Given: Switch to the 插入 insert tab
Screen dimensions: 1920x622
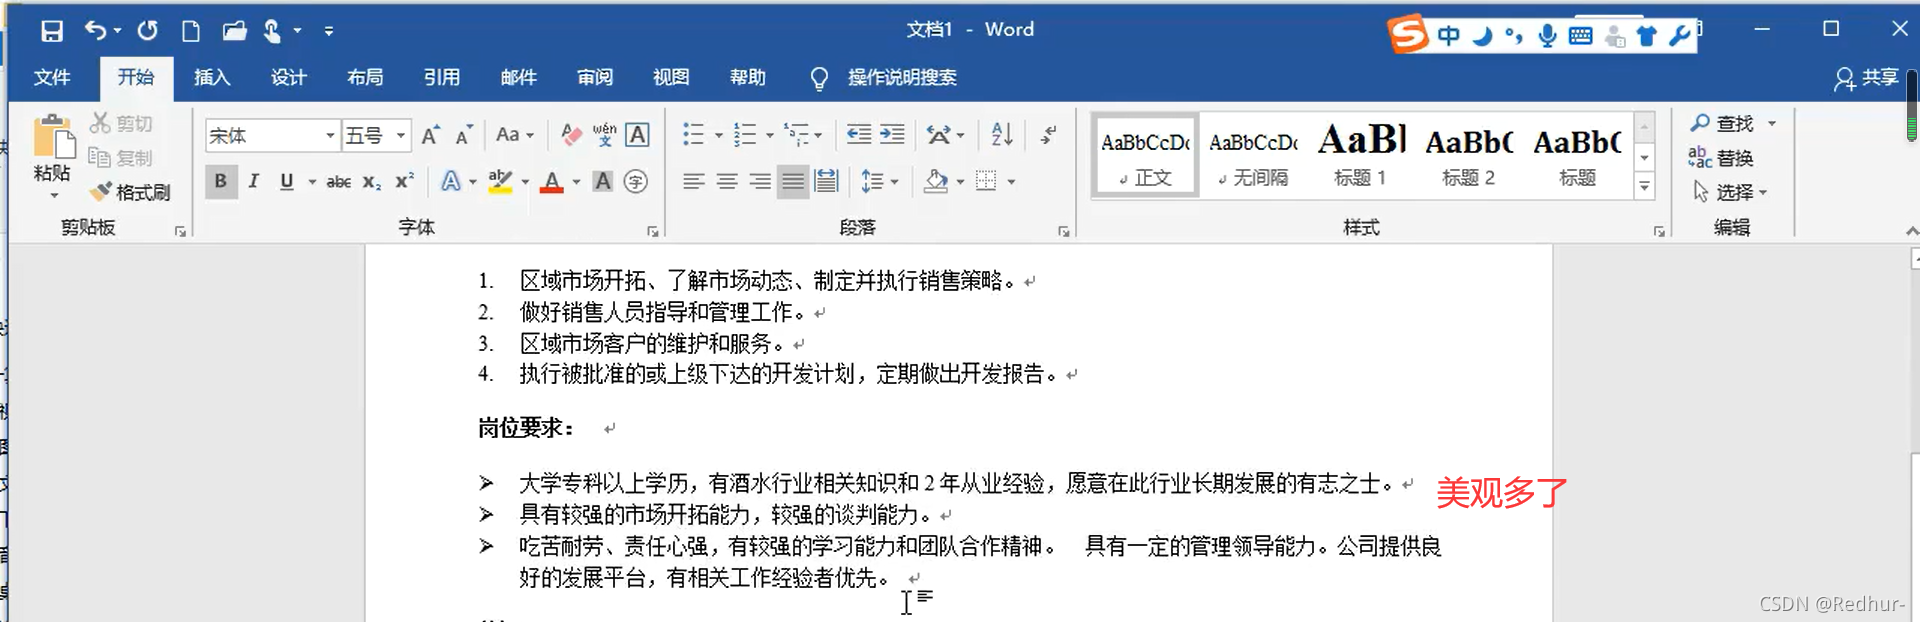Looking at the screenshot, I should [x=212, y=78].
